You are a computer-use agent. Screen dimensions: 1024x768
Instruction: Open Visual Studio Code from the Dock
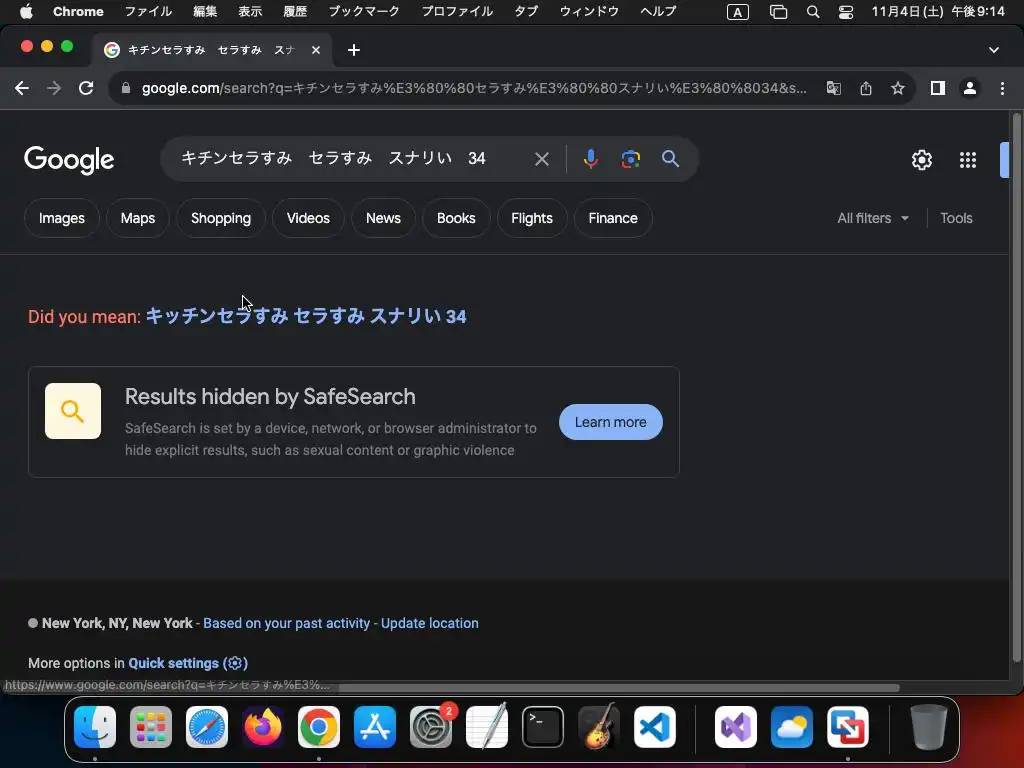pyautogui.click(x=655, y=727)
